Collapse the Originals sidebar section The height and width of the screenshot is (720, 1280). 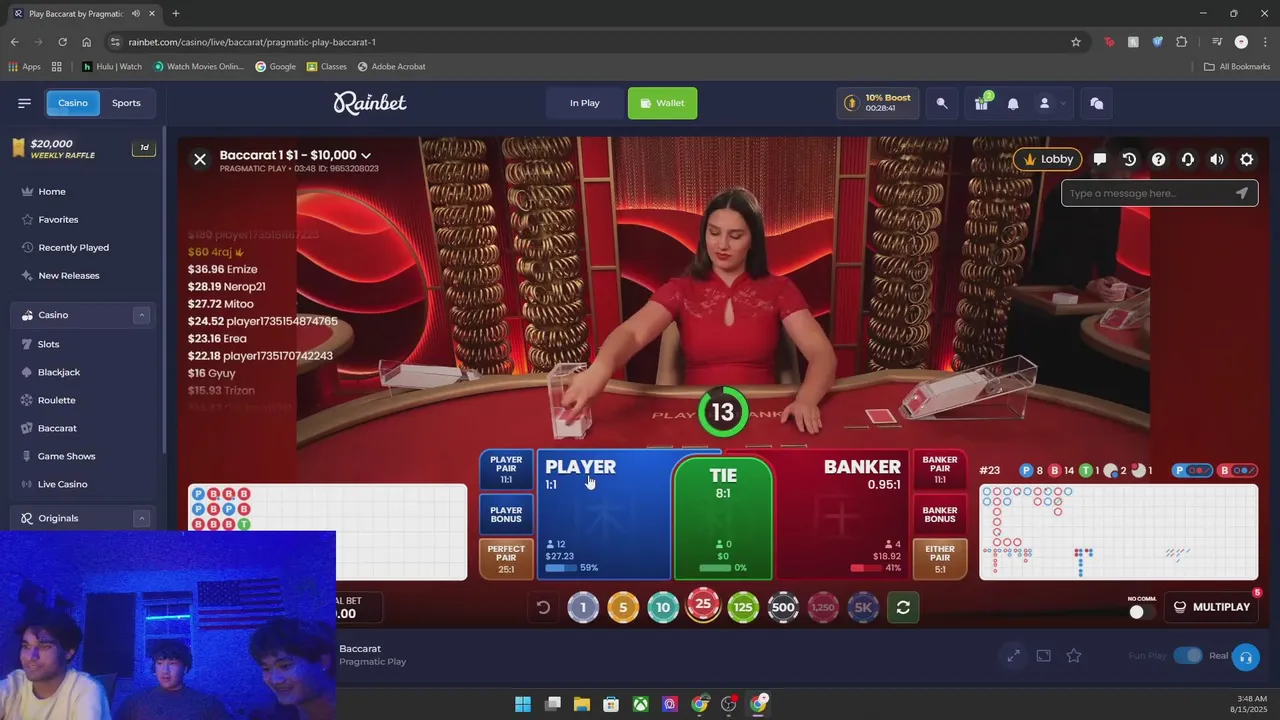pyautogui.click(x=141, y=518)
